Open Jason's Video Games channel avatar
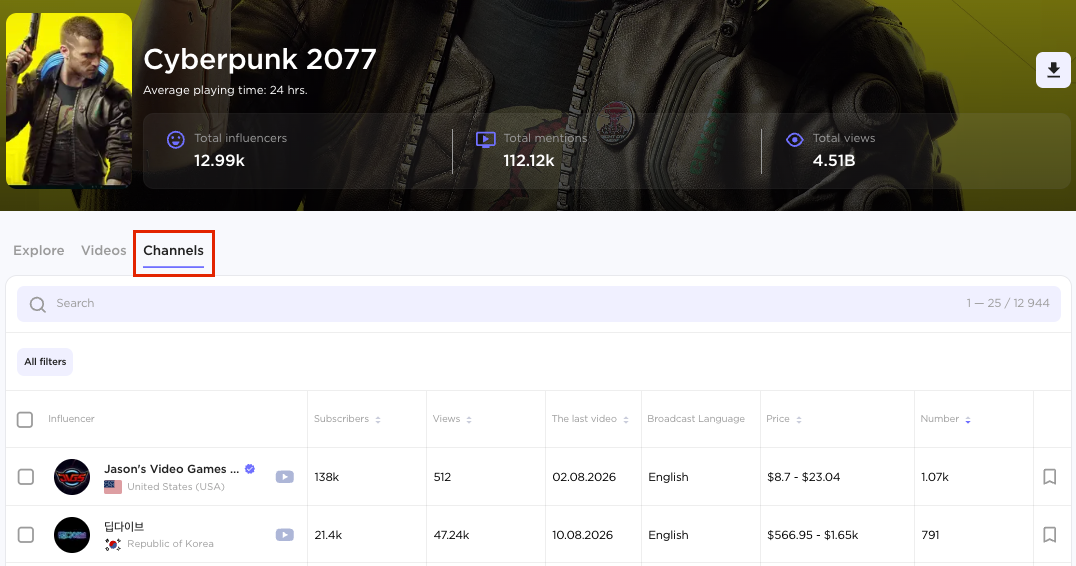 (x=72, y=477)
